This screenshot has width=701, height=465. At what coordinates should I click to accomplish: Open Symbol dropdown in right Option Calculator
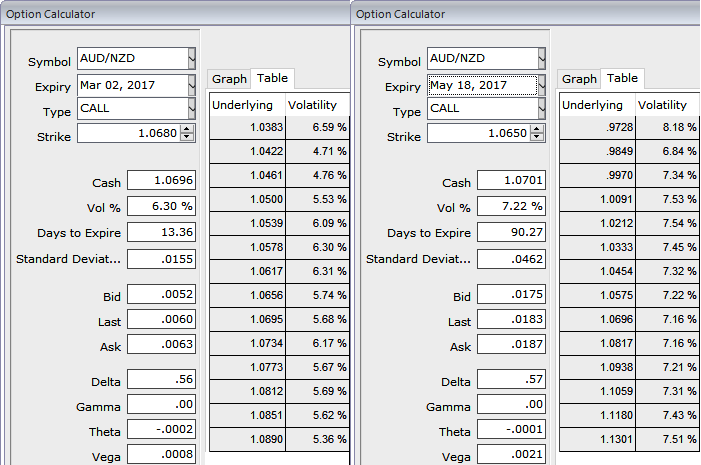(542, 59)
